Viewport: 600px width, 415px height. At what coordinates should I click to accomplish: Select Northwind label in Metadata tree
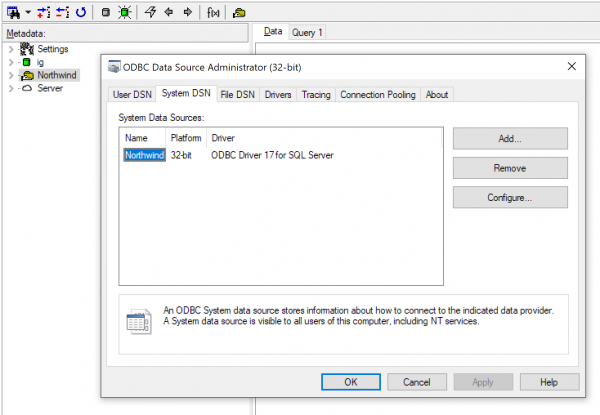(57, 75)
